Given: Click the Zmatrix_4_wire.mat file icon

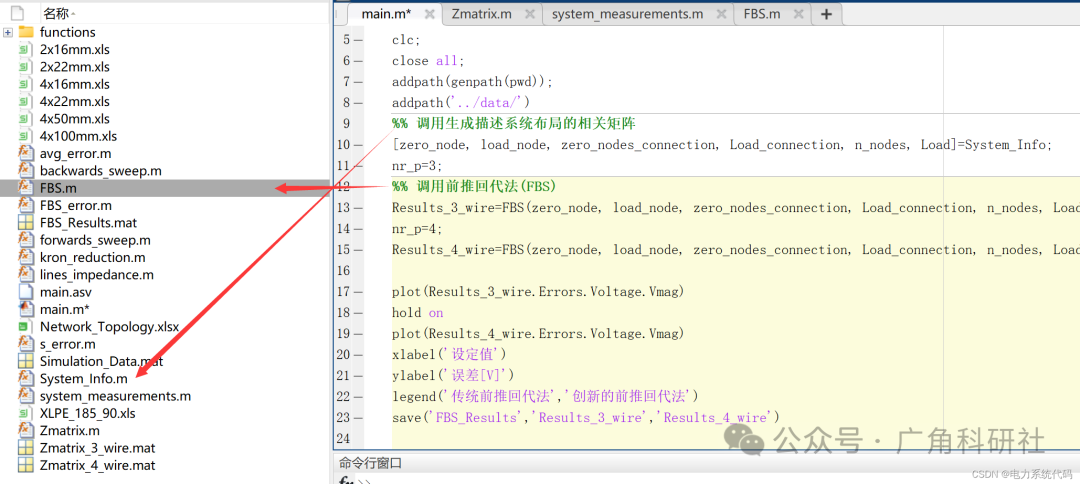Looking at the screenshot, I should click(x=25, y=465).
